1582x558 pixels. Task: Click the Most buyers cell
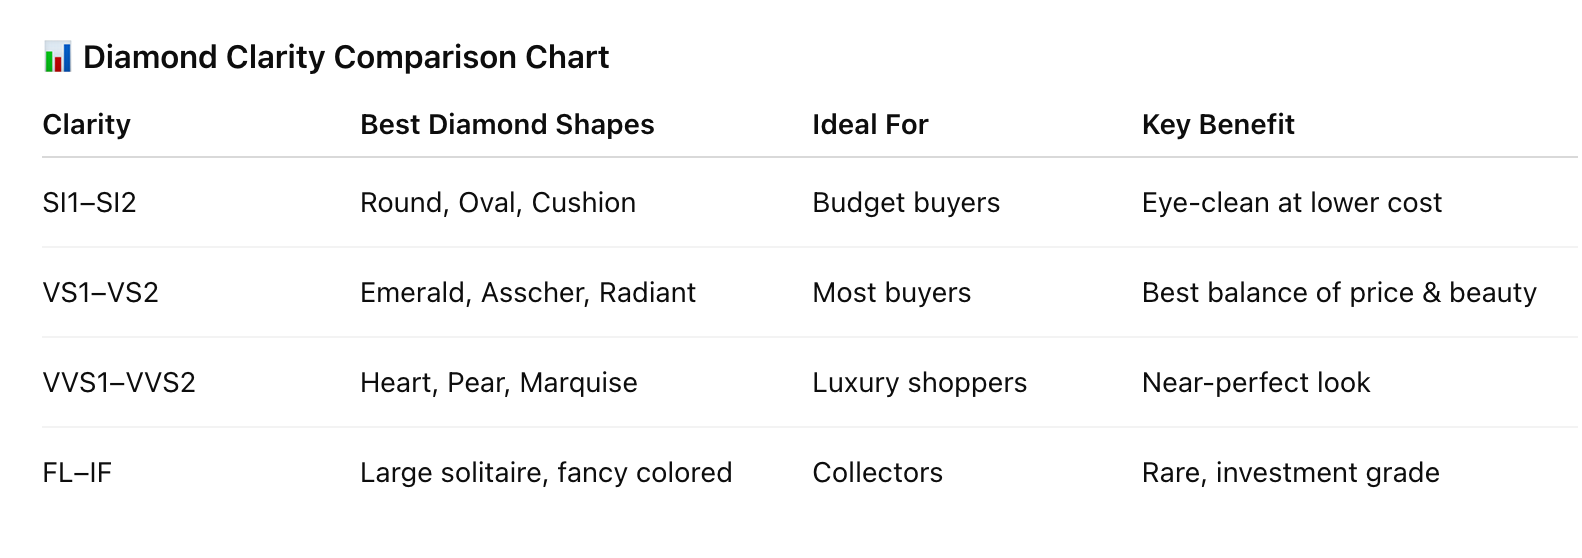[x=892, y=292]
